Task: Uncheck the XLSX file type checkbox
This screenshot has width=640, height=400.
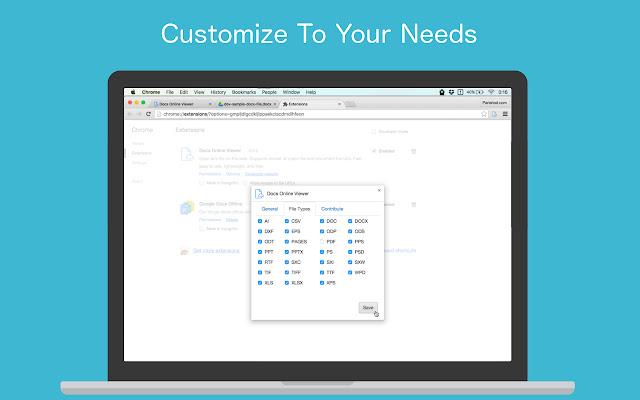Action: [287, 283]
